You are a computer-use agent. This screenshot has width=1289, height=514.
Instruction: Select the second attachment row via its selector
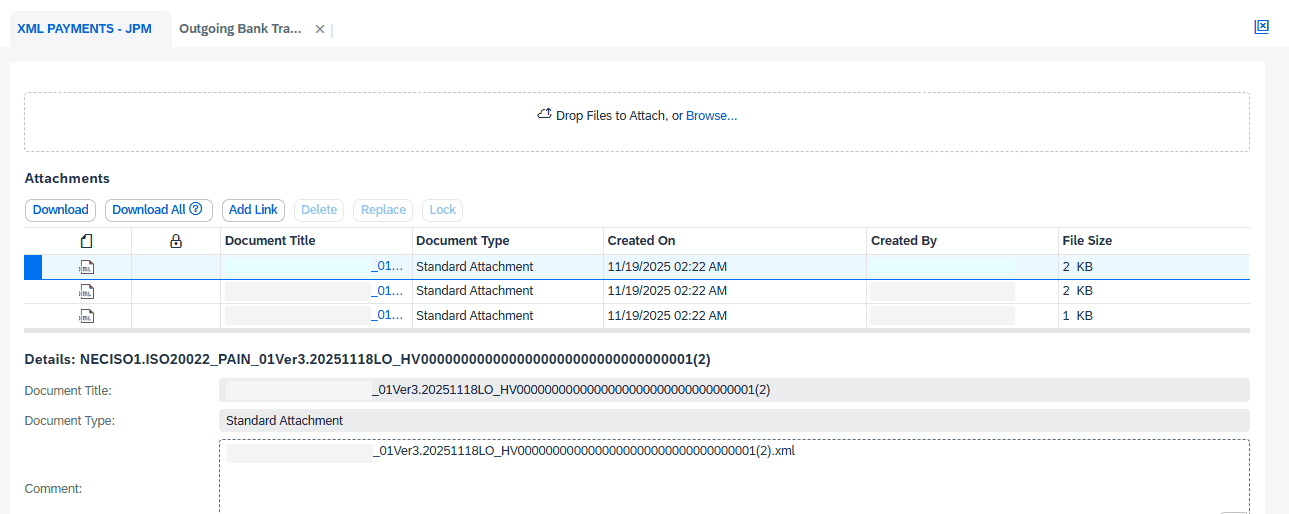pyautogui.click(x=33, y=291)
